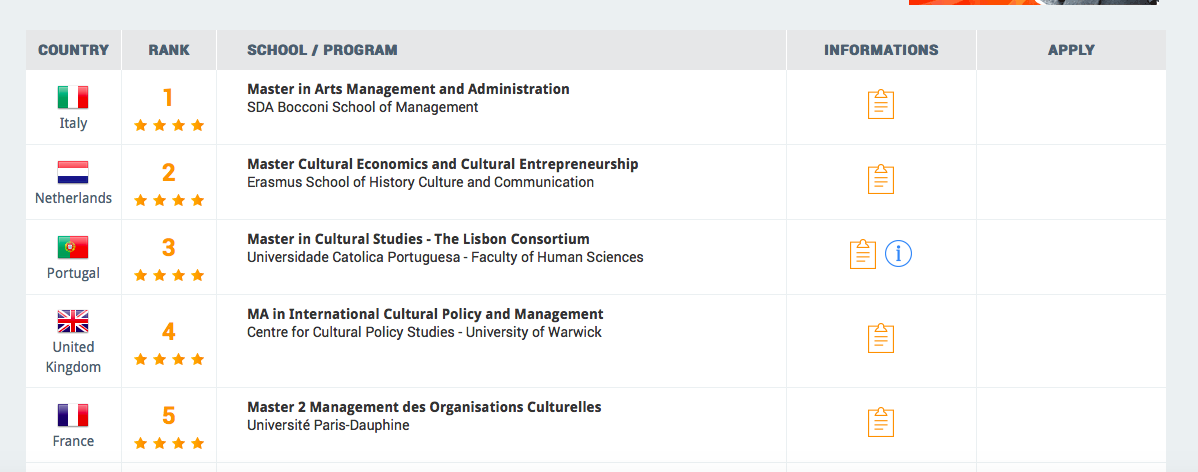1198x472 pixels.
Task: Open Master in Arts Management and Administration
Action: tap(408, 89)
